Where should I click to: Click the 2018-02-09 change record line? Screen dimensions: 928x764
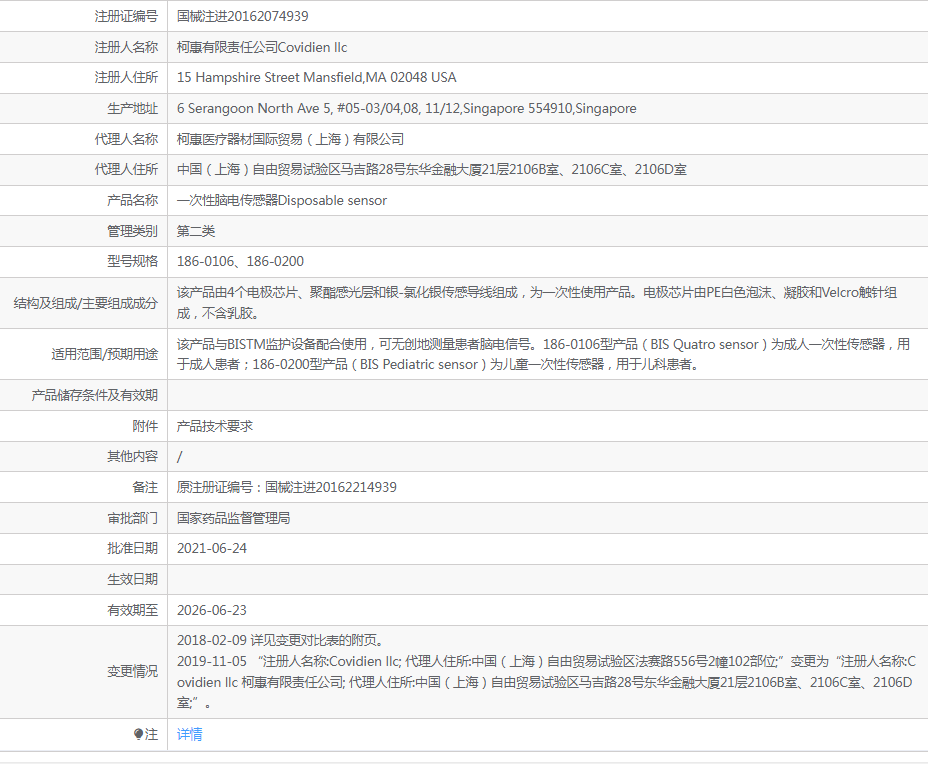pyautogui.click(x=279, y=640)
